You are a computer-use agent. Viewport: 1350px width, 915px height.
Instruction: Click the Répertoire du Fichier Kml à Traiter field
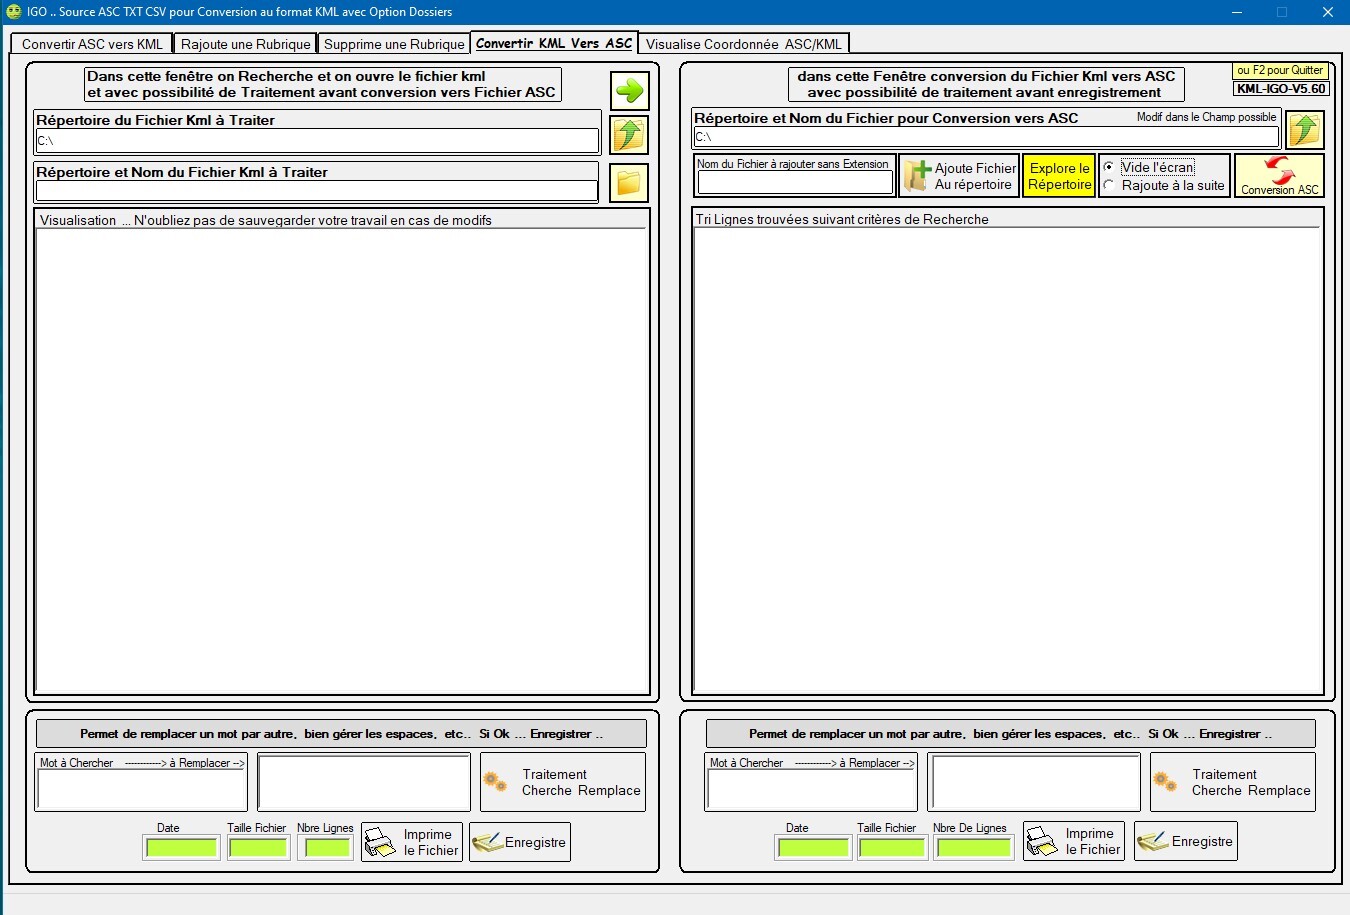[317, 141]
